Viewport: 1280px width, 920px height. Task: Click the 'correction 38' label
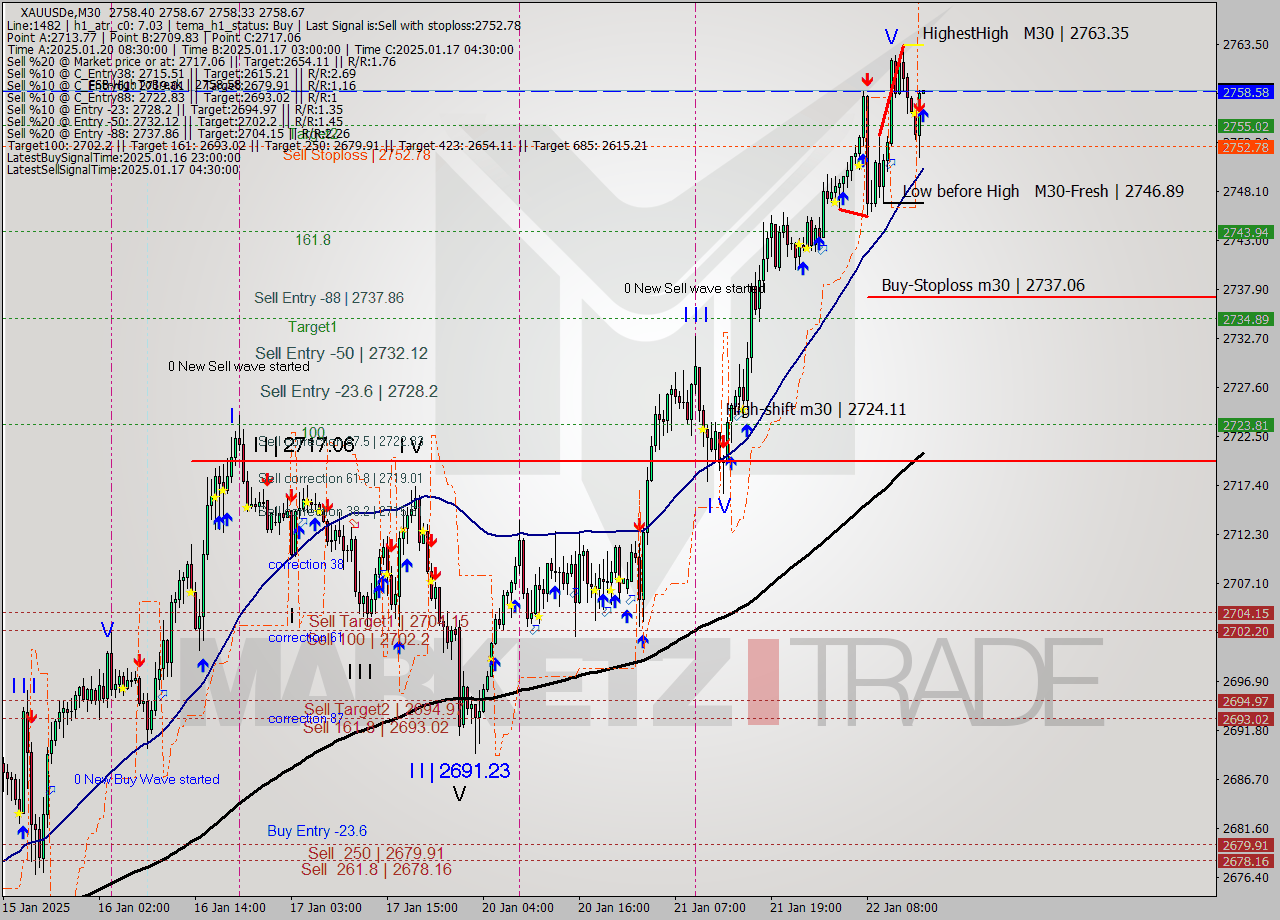tap(306, 565)
